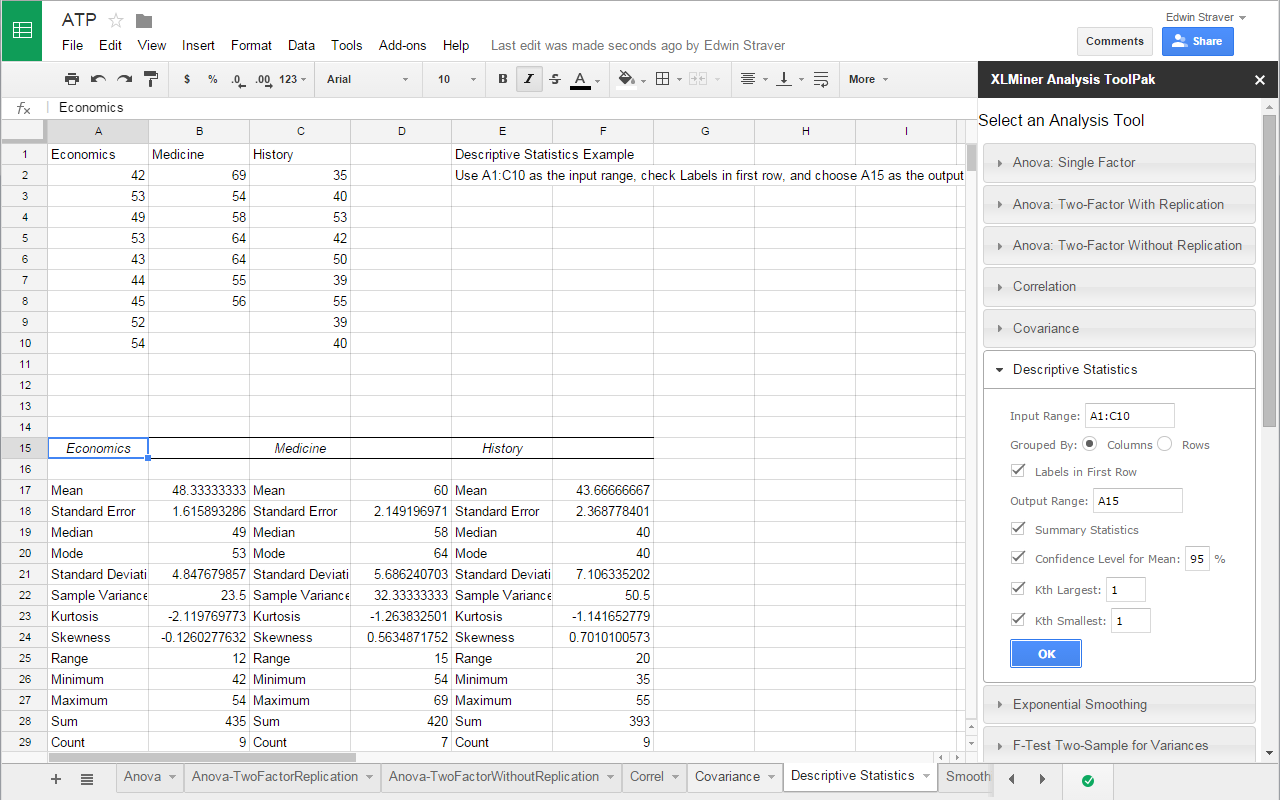The image size is (1280, 800).
Task: Switch to the Covariance sheet tab
Action: [727, 777]
